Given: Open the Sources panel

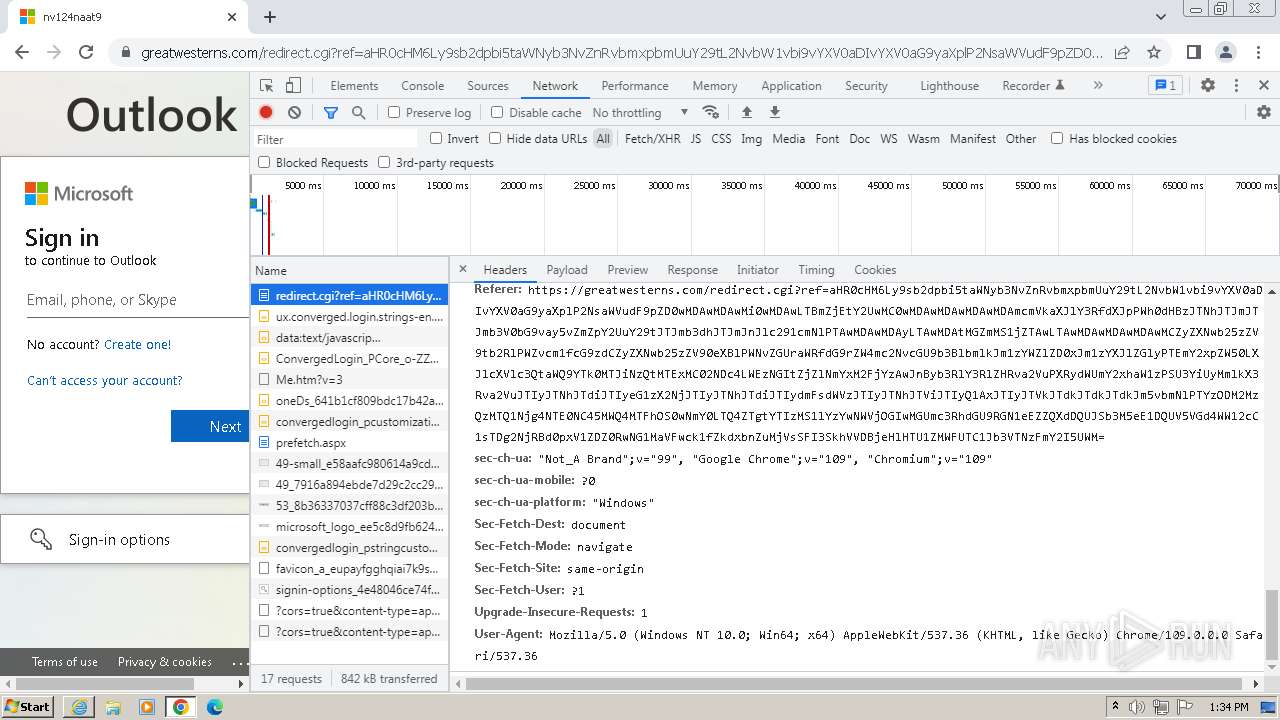Looking at the screenshot, I should coord(488,86).
